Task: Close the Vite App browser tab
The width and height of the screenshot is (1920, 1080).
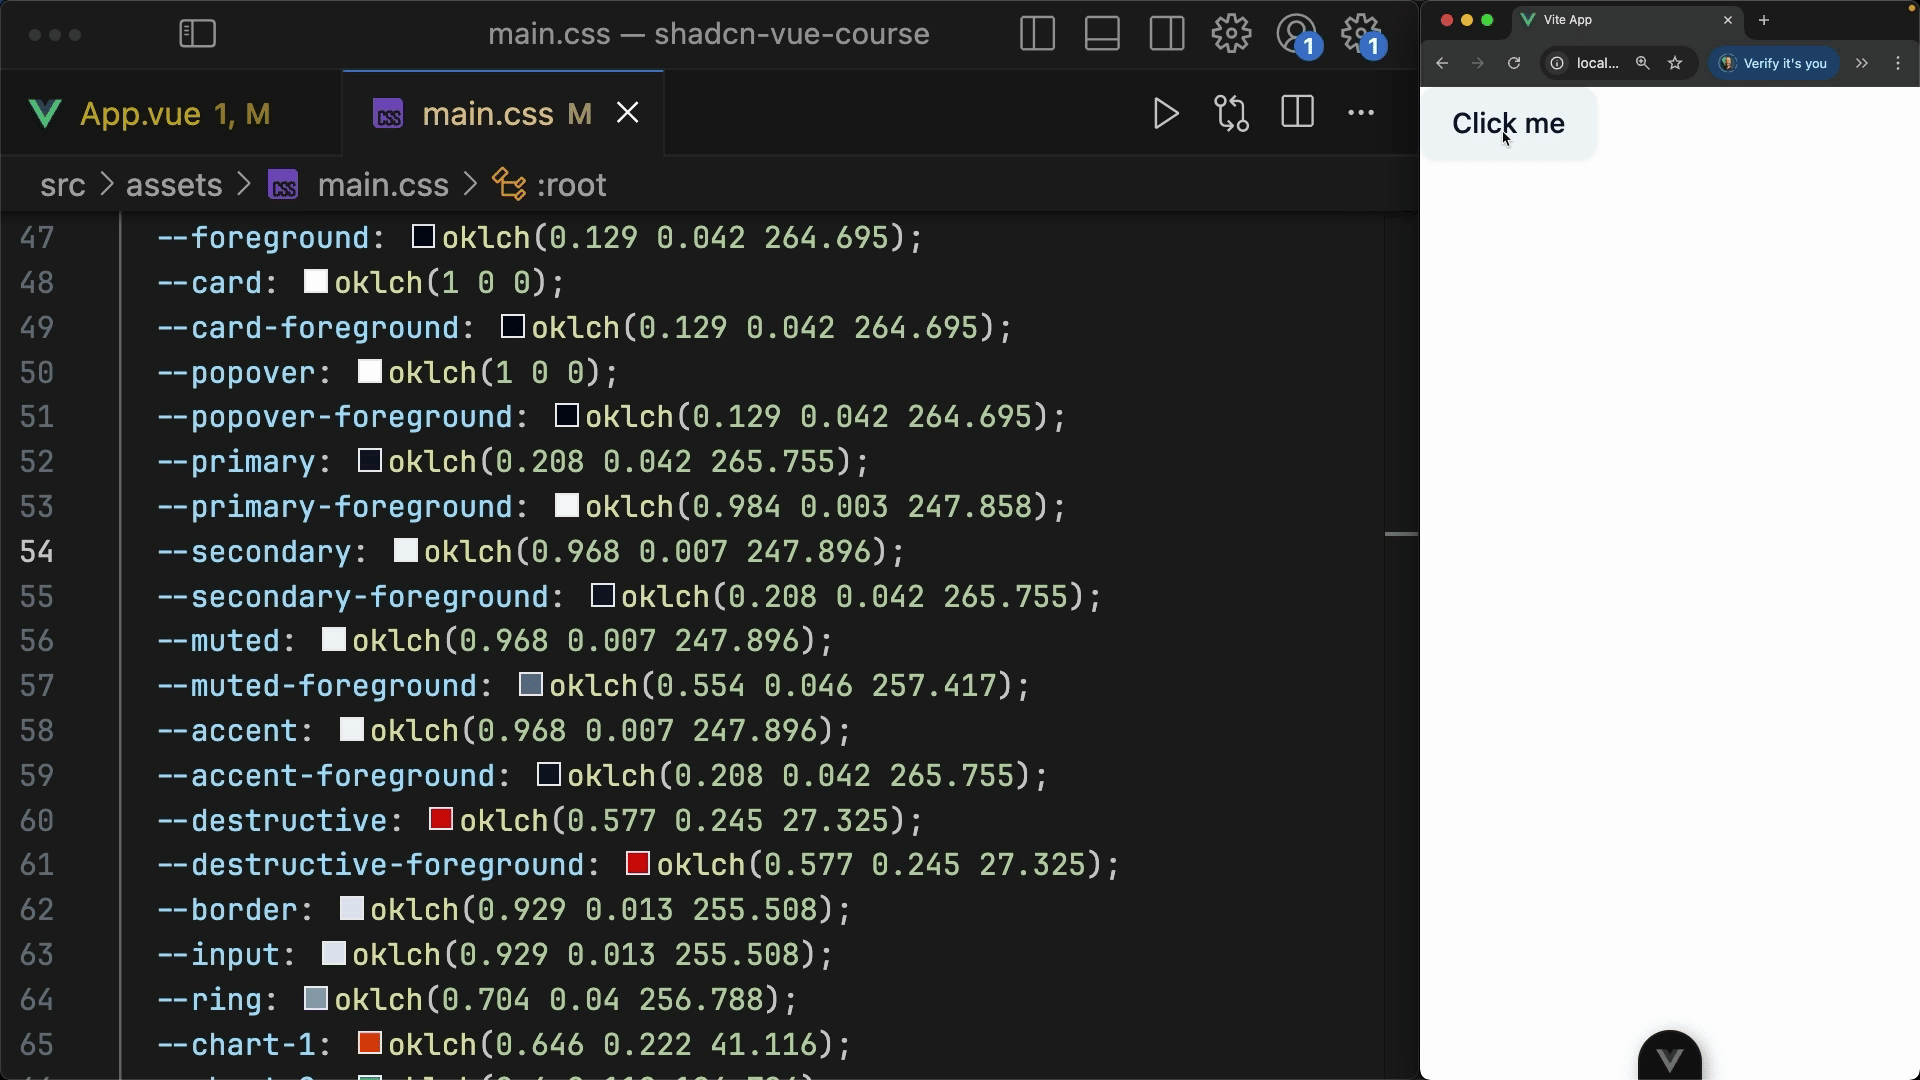Action: pos(1727,20)
